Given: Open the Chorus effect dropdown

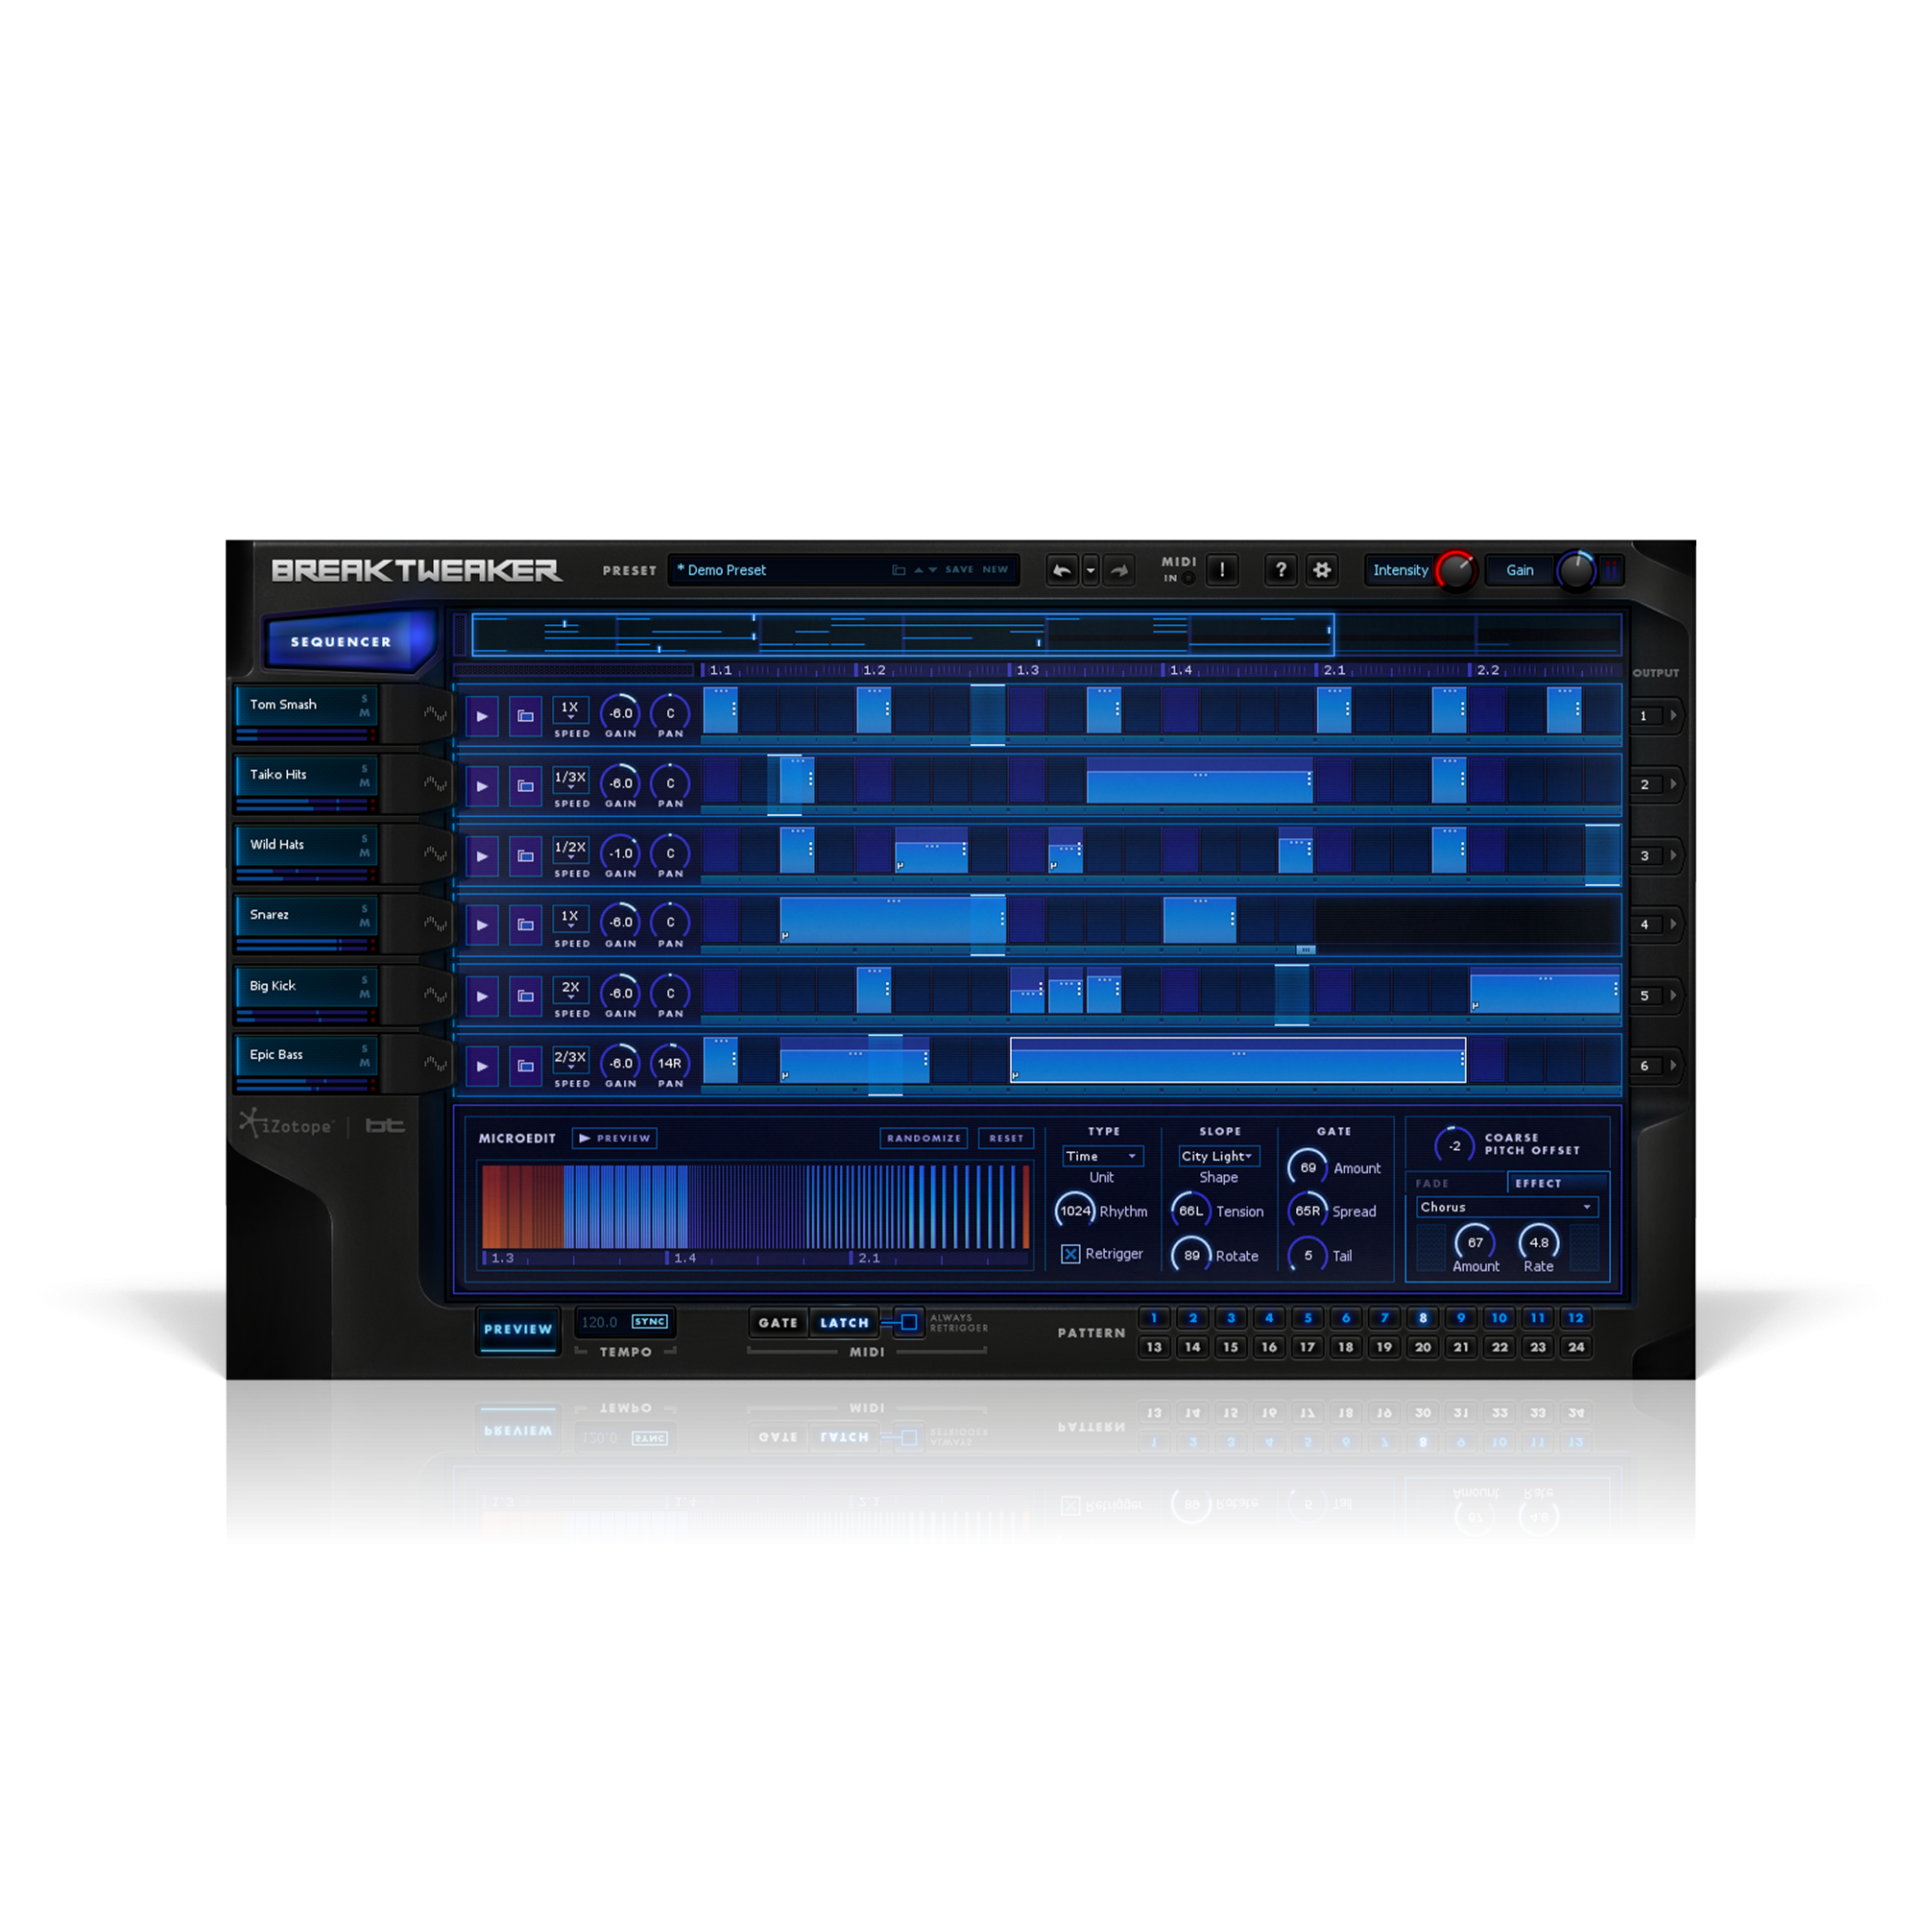Looking at the screenshot, I should (x=1506, y=1207).
